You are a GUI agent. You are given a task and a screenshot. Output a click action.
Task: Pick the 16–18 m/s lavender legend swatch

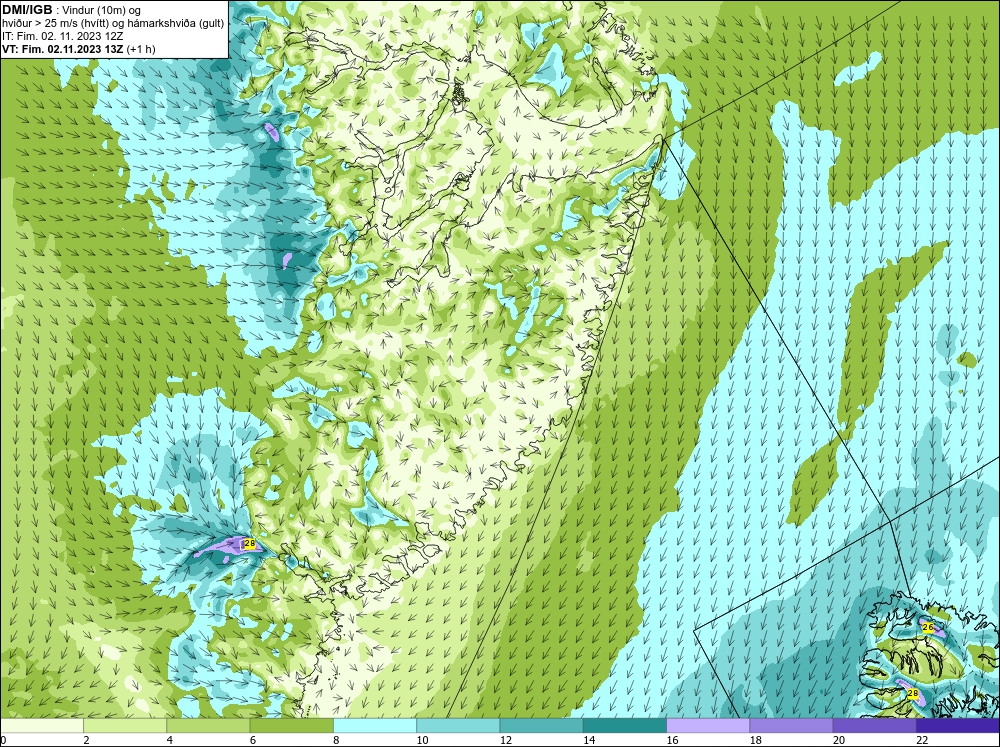(x=708, y=726)
